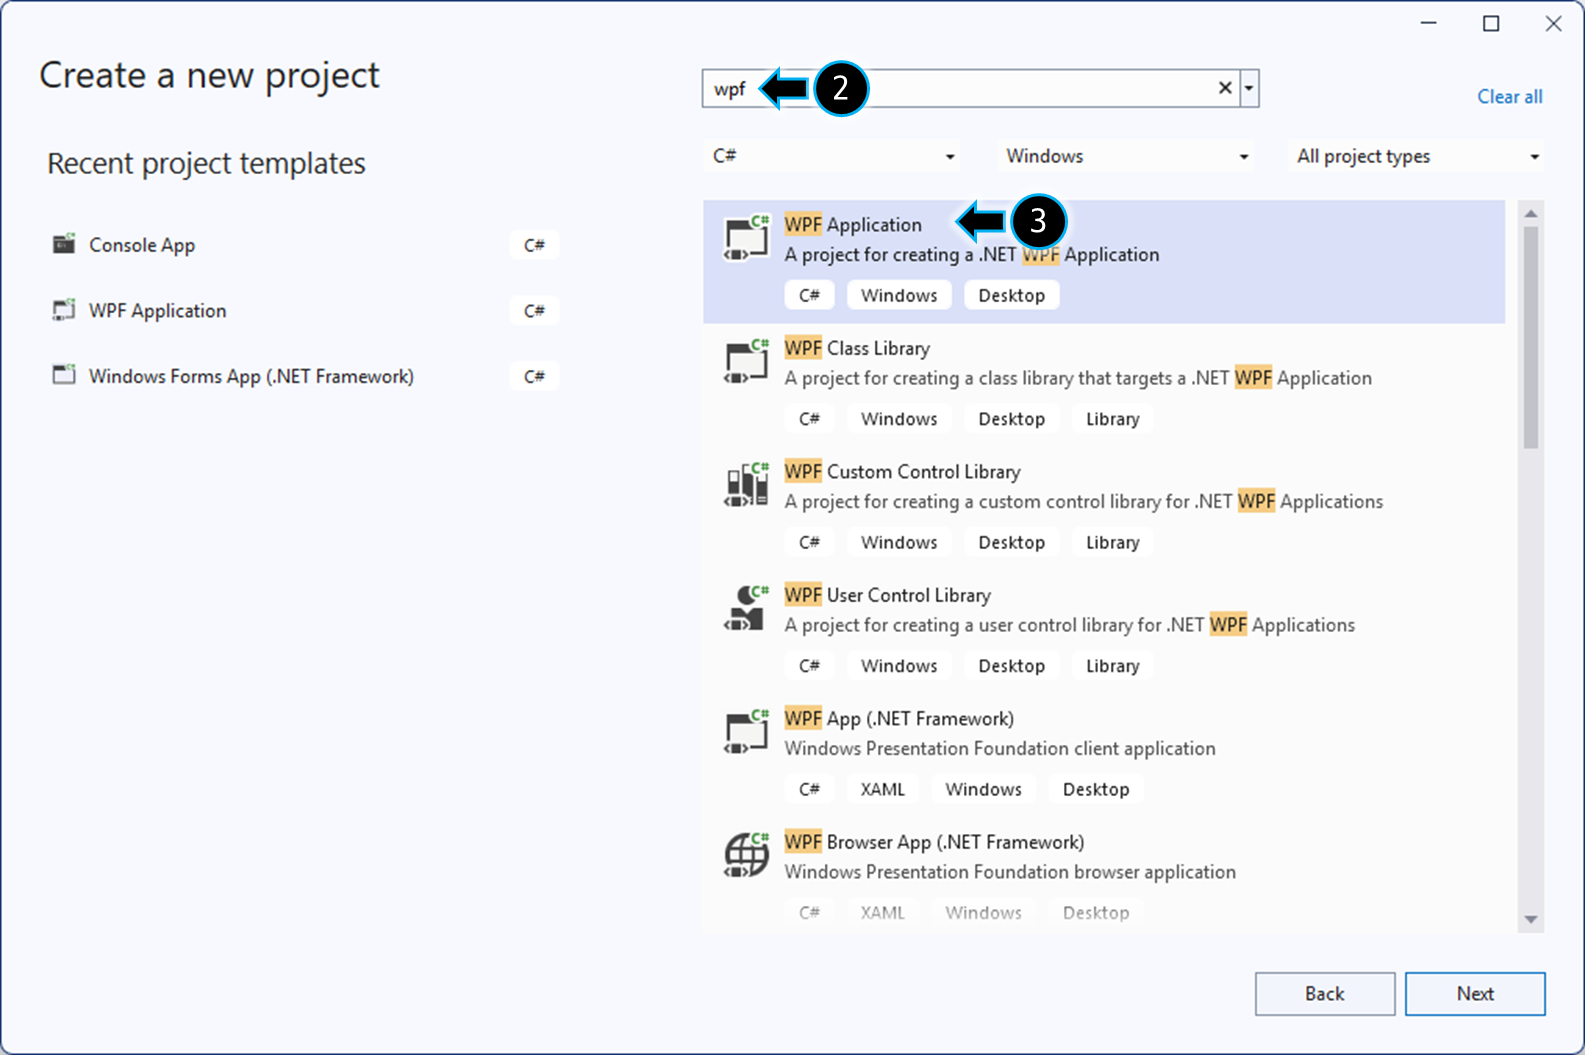The height and width of the screenshot is (1055, 1585).
Task: Click the WPF Class Library template icon
Action: (746, 361)
